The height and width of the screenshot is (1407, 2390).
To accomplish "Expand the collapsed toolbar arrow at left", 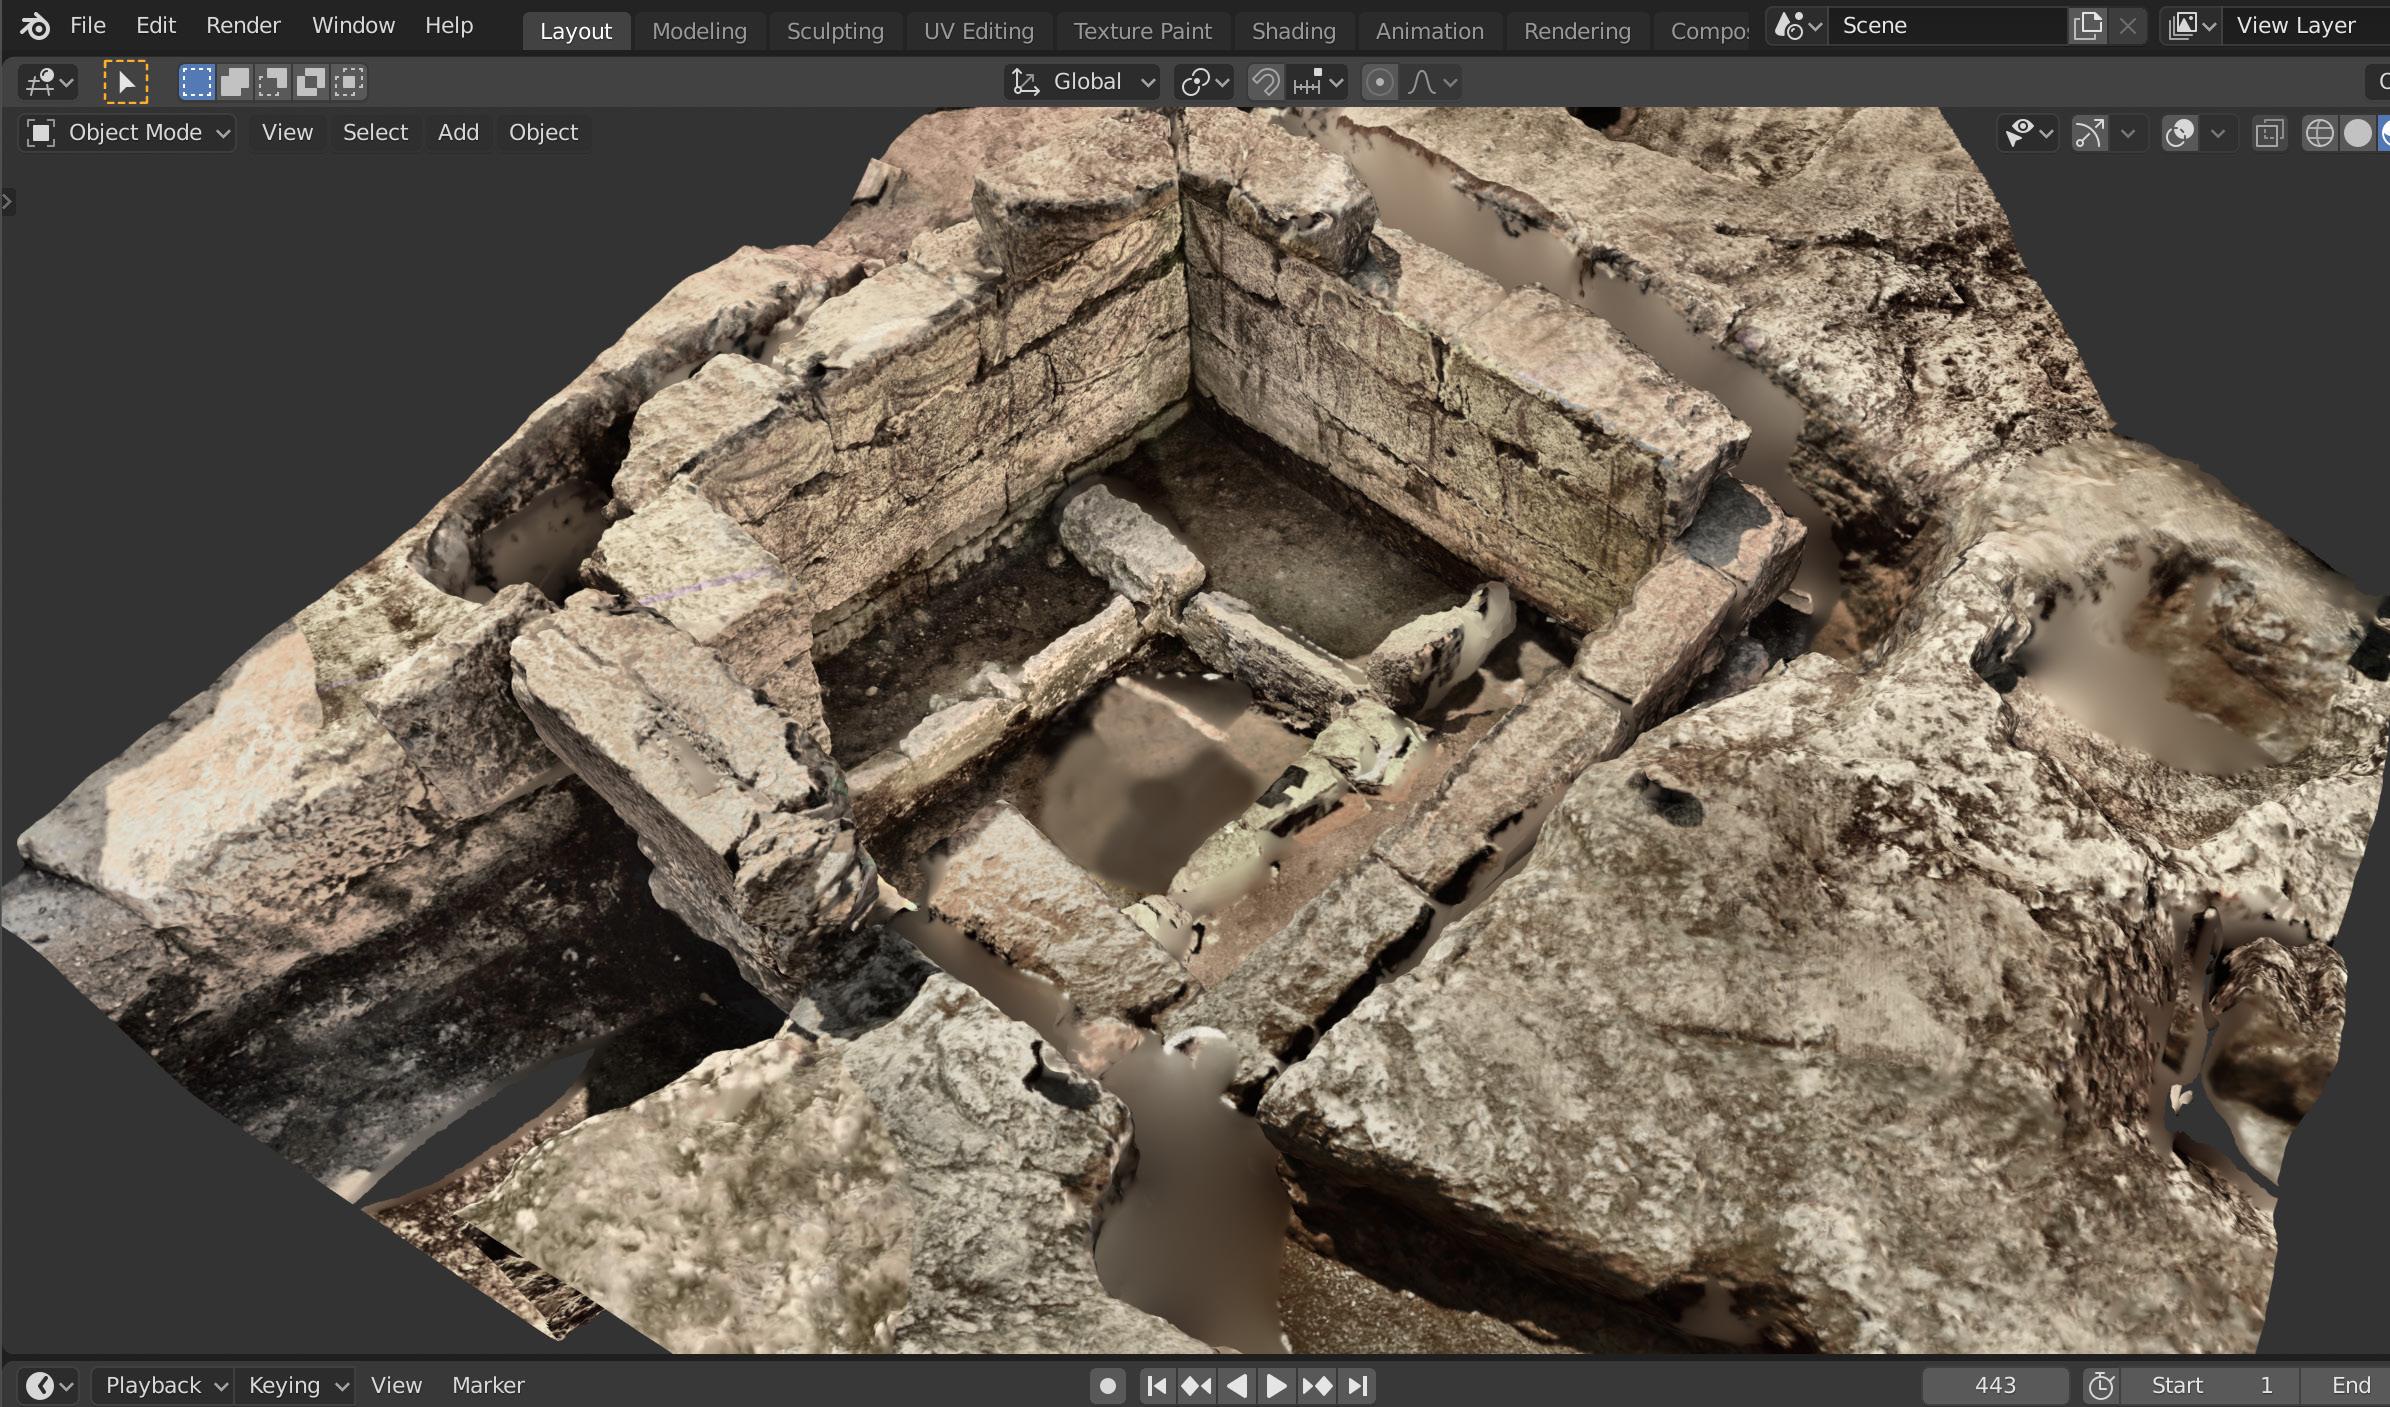I will (x=8, y=202).
